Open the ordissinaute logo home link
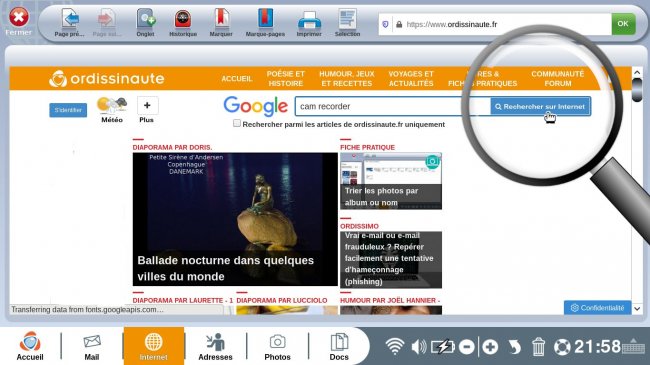Screen dimensions: 650x365 [x=107, y=78]
